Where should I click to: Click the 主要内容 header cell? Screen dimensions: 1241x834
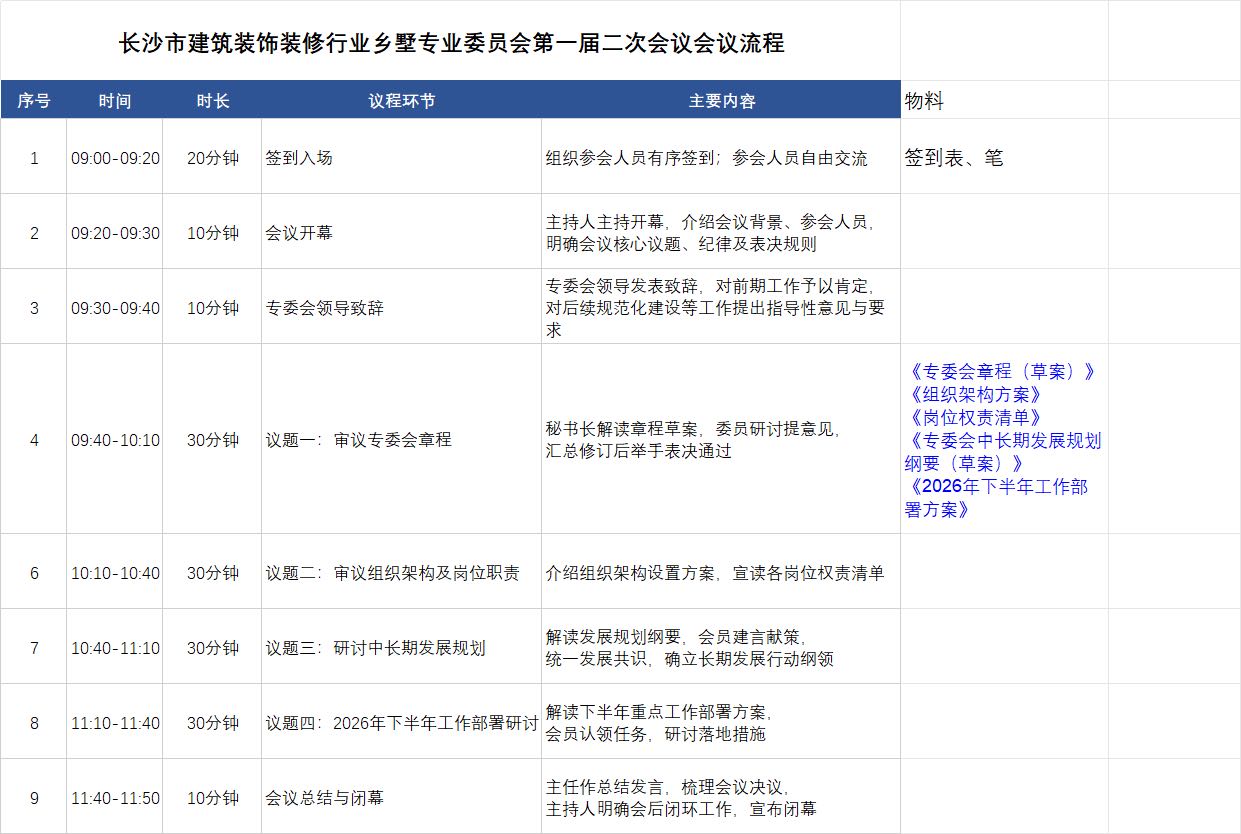click(721, 100)
